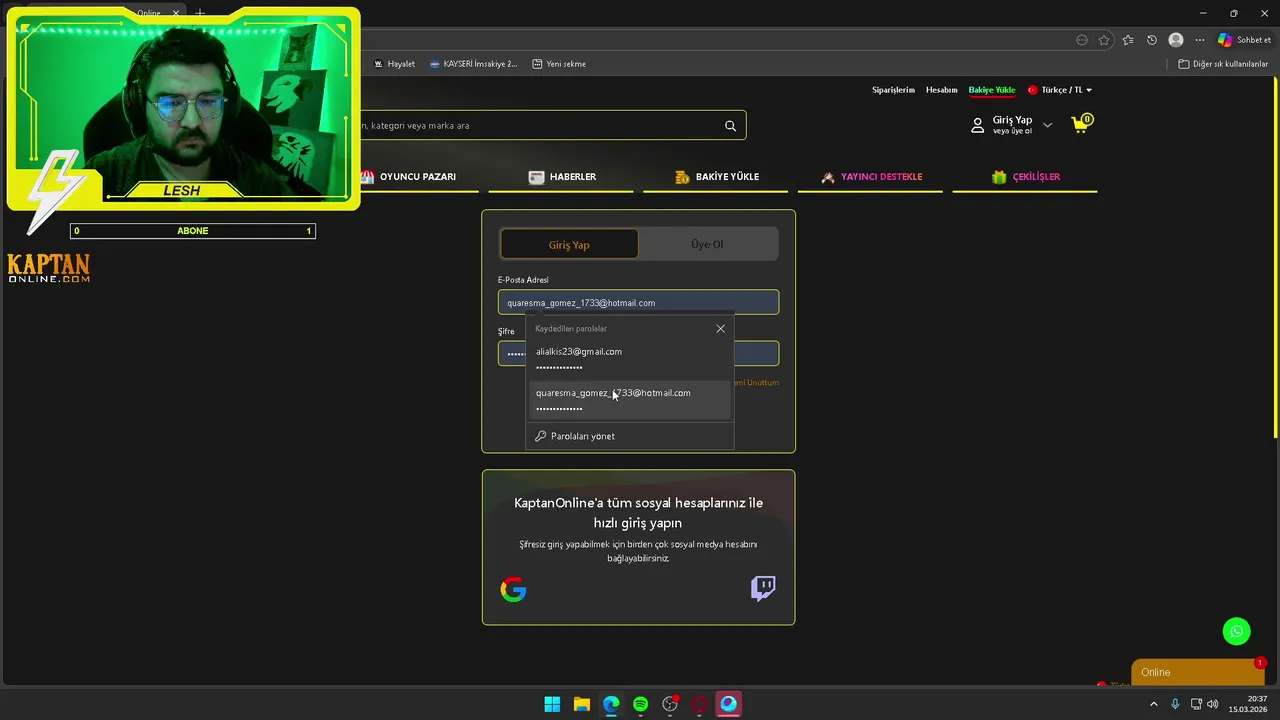Open the OYUNCU PAZARI menu
1280x720 pixels.
[x=408, y=177]
